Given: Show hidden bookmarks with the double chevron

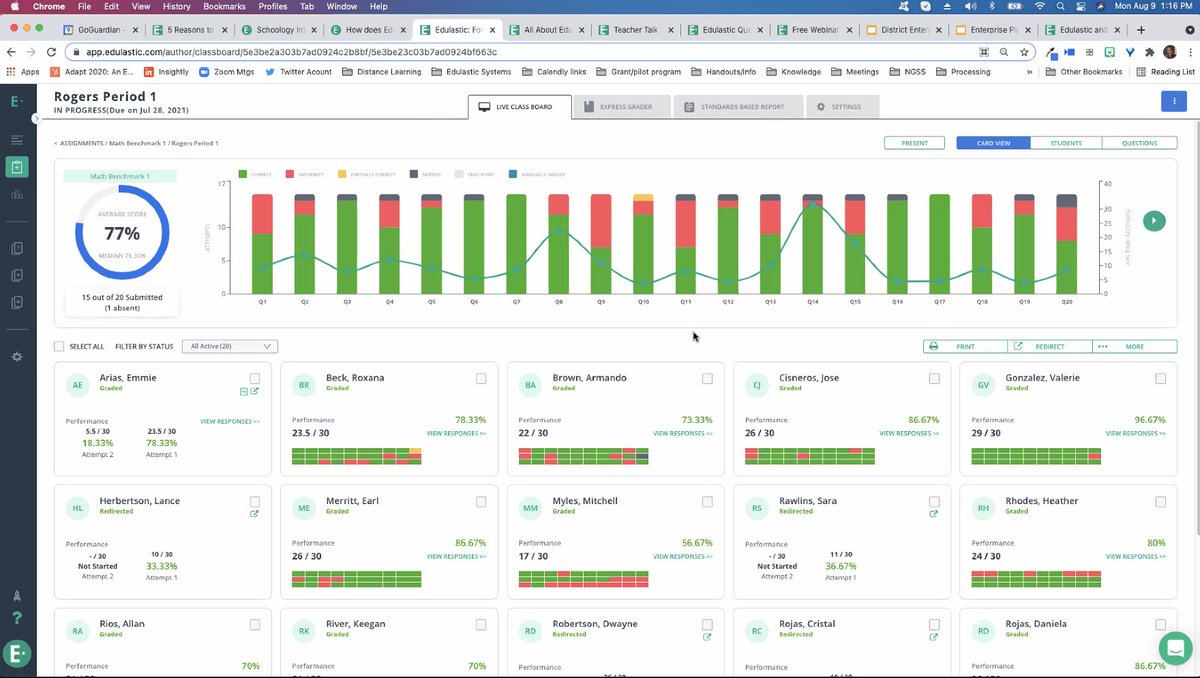Looking at the screenshot, I should (1029, 72).
